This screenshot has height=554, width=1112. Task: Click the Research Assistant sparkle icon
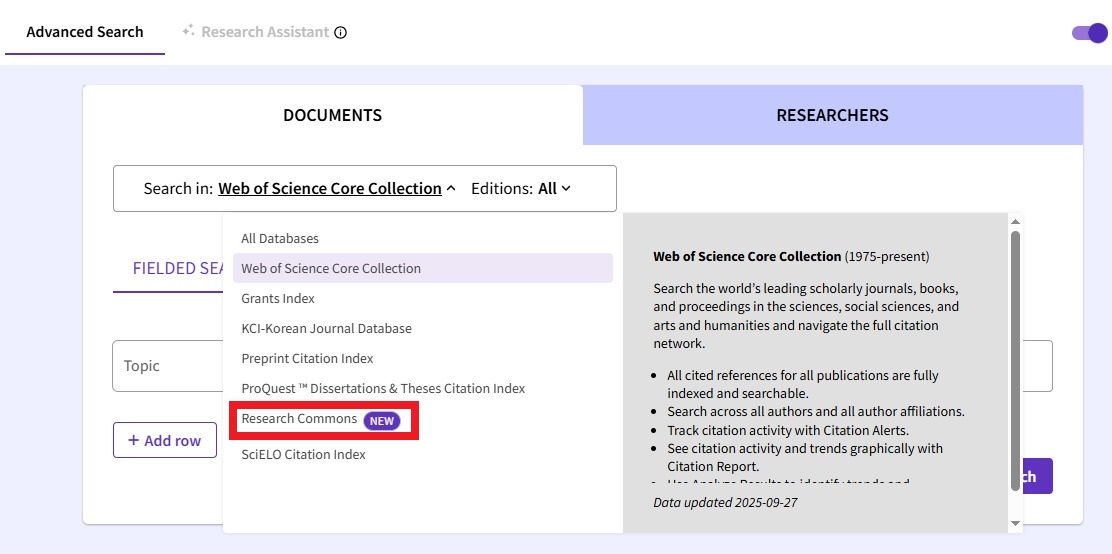coord(187,31)
